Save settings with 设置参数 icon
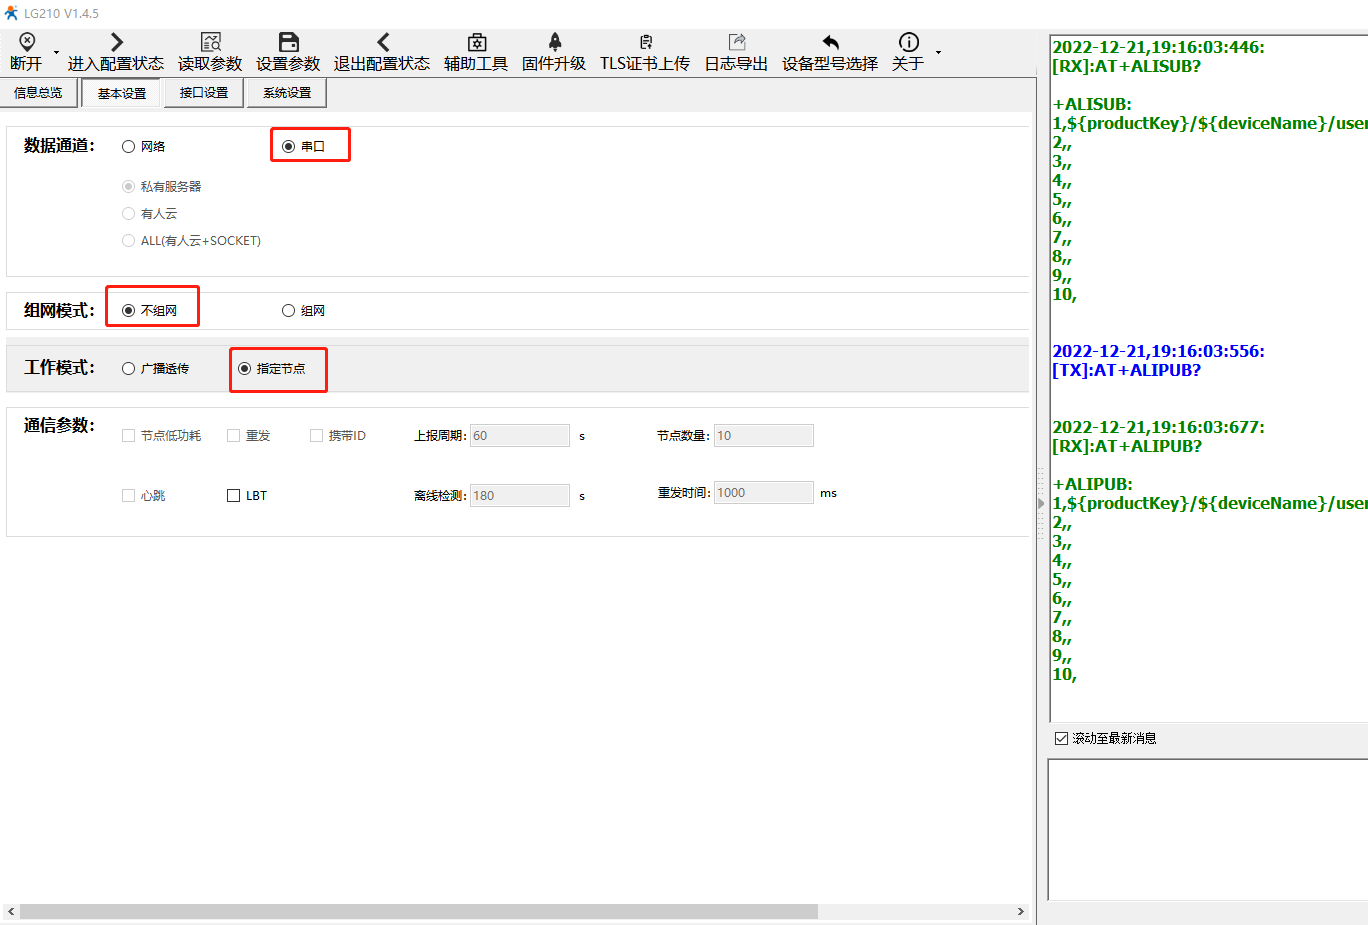The height and width of the screenshot is (925, 1368). point(288,42)
